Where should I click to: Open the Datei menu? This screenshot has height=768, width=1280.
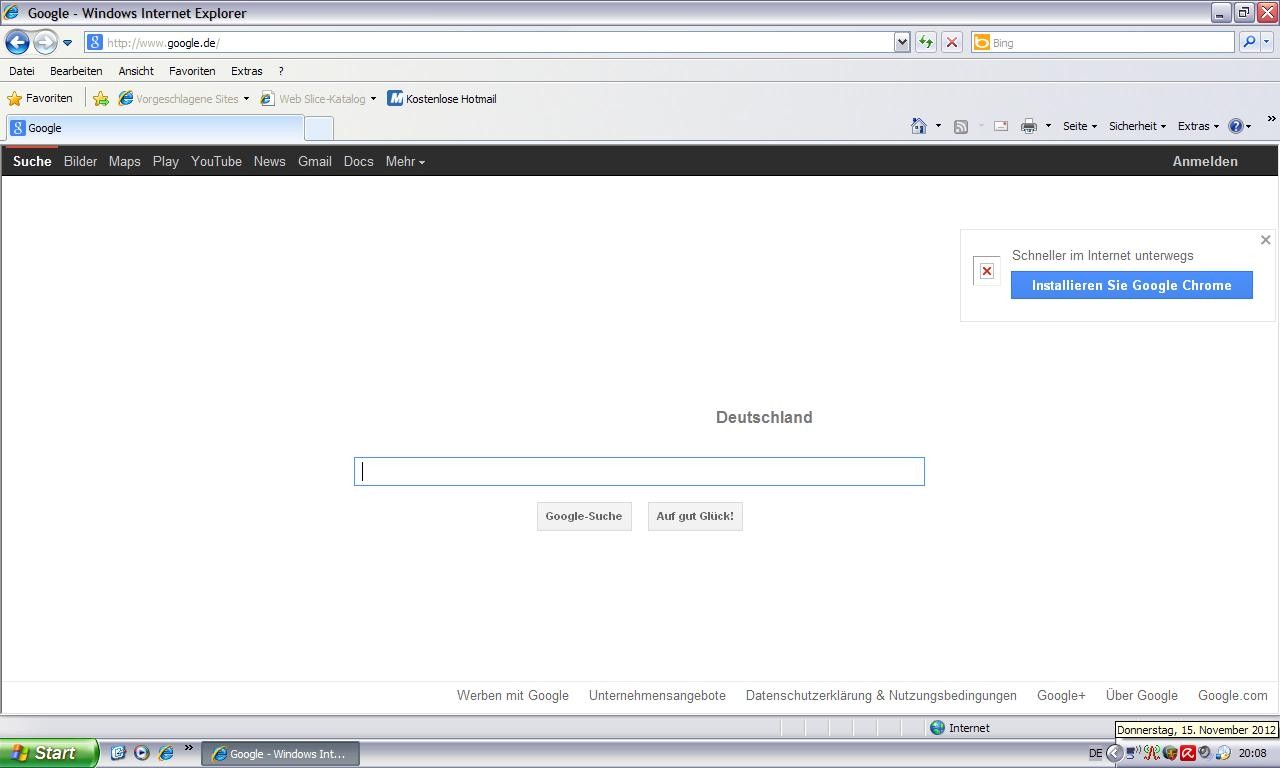[x=22, y=71]
